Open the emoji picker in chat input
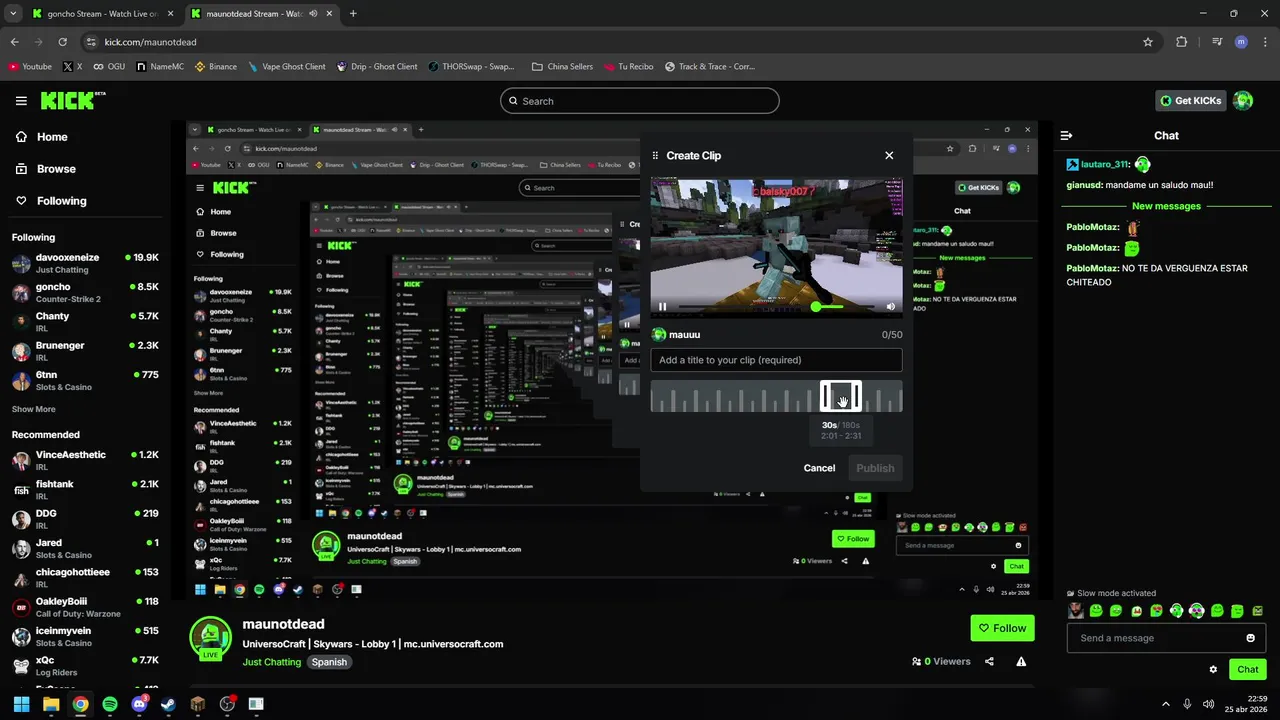The width and height of the screenshot is (1280, 720). point(1250,638)
